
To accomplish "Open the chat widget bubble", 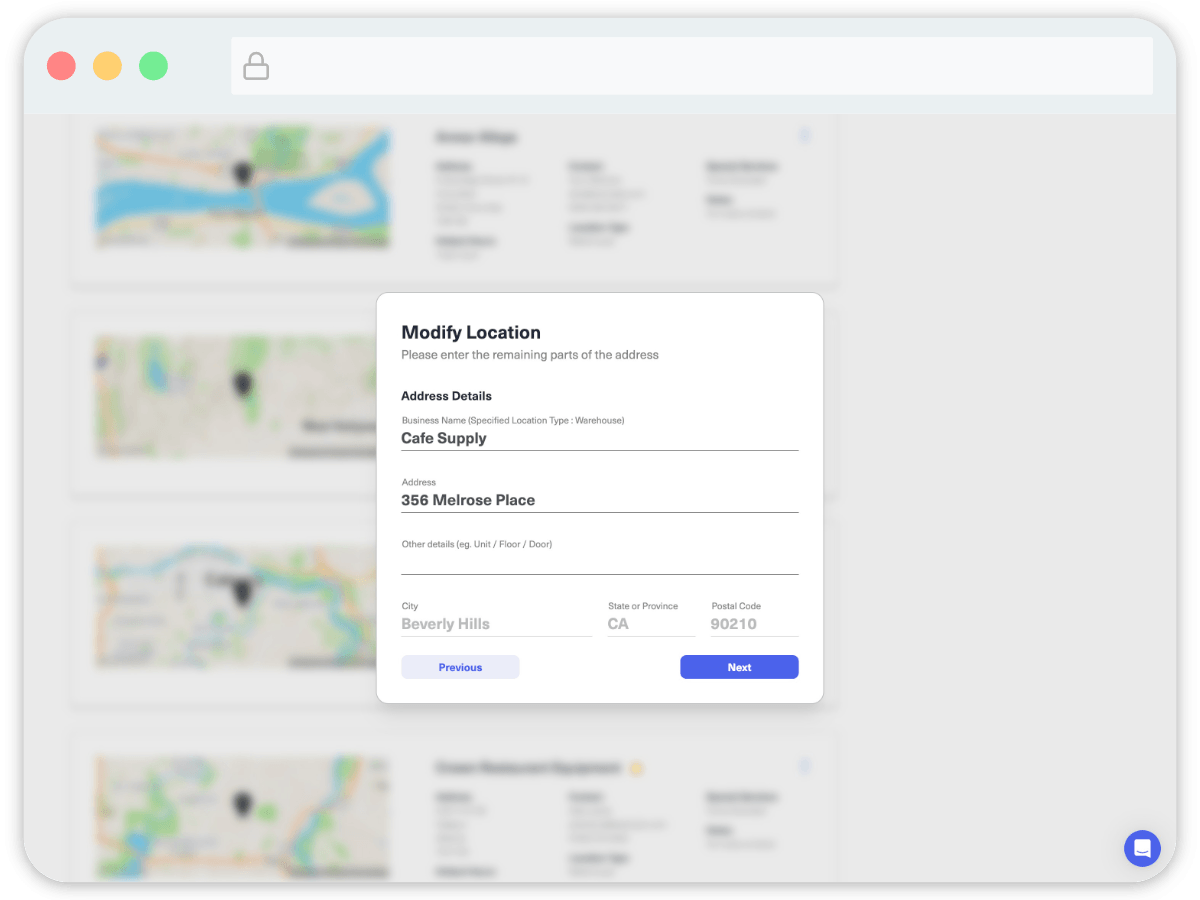I will click(x=1142, y=848).
